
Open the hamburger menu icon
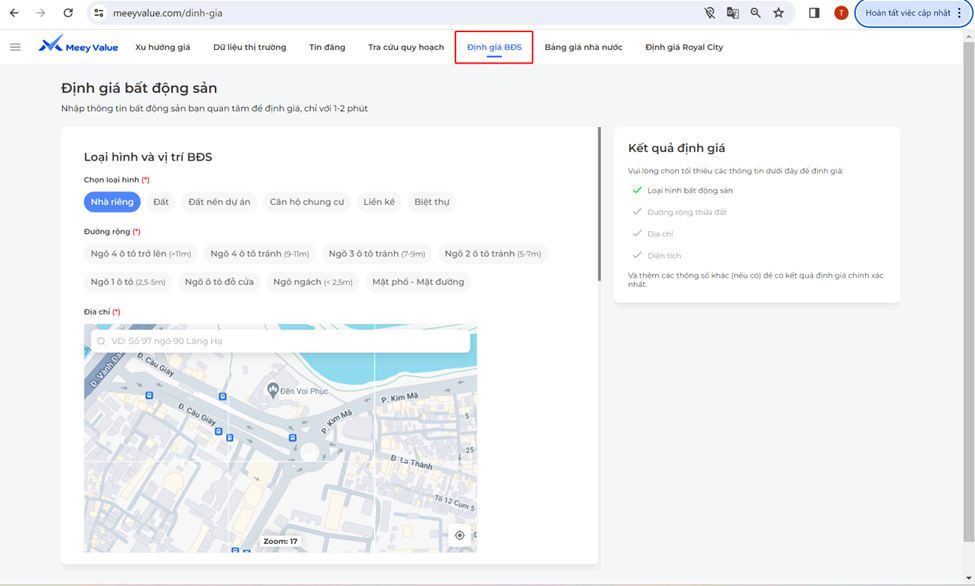point(15,47)
